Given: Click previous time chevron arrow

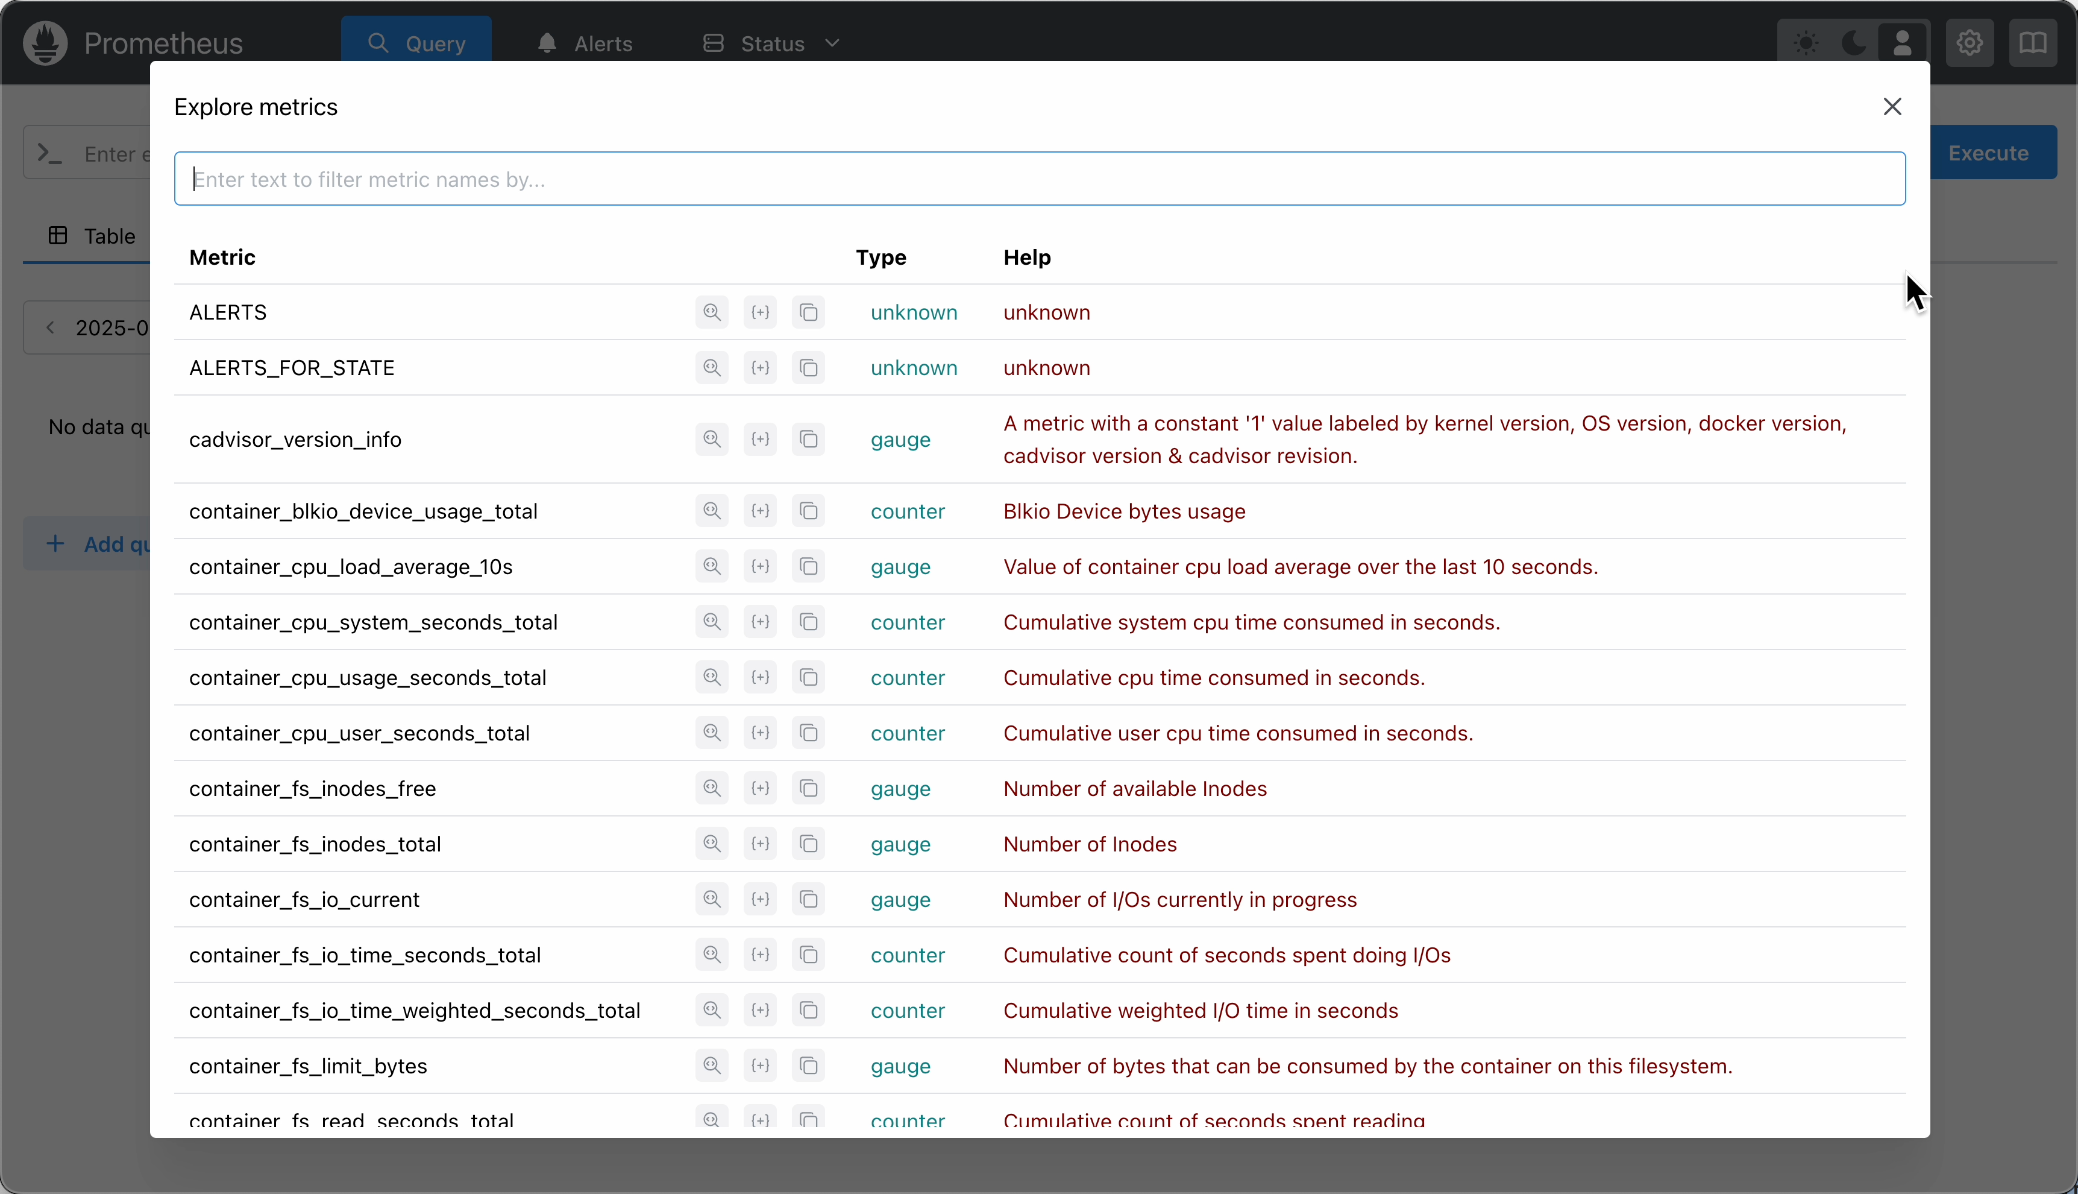Looking at the screenshot, I should tap(51, 328).
